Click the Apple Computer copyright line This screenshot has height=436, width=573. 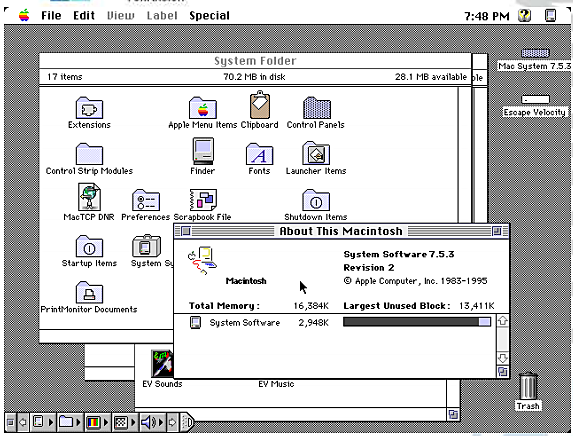(415, 281)
